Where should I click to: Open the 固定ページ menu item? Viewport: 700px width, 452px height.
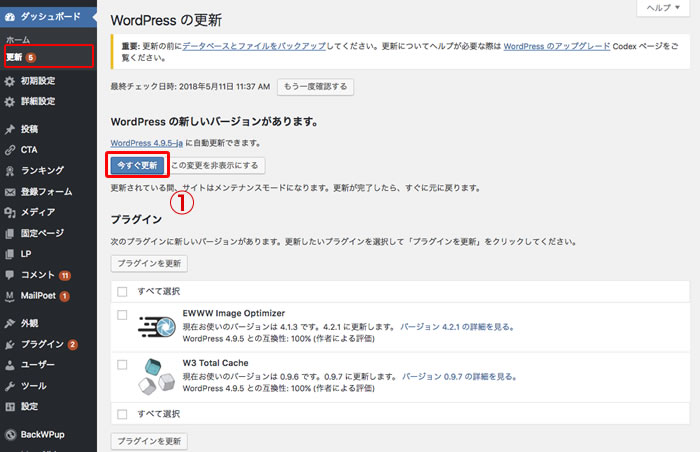(43, 233)
